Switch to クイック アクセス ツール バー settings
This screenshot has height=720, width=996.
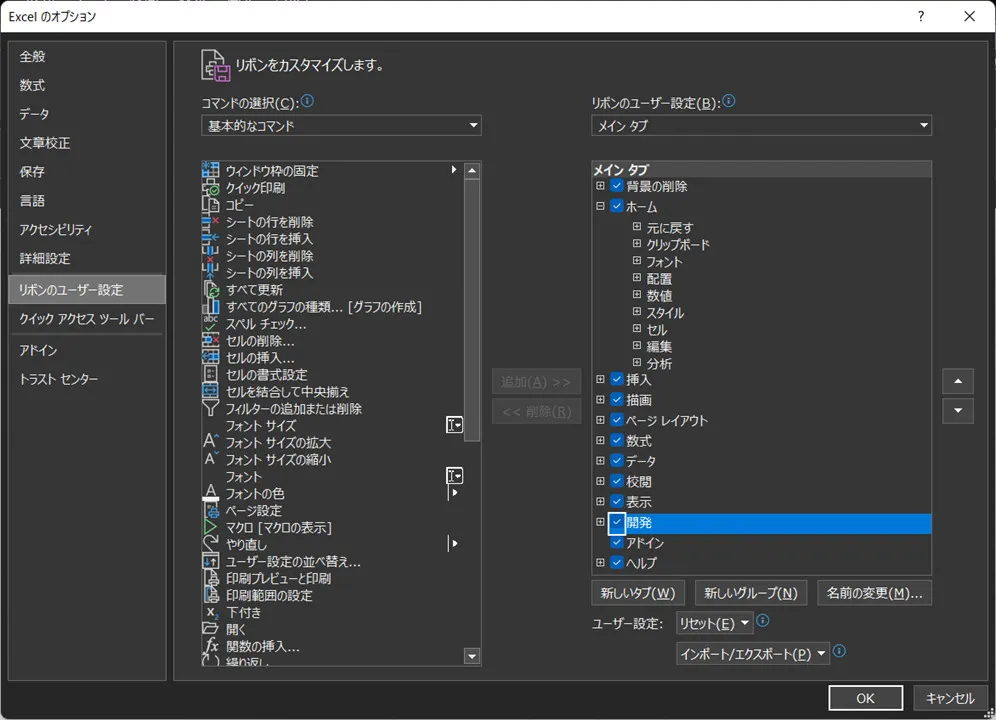[87, 319]
